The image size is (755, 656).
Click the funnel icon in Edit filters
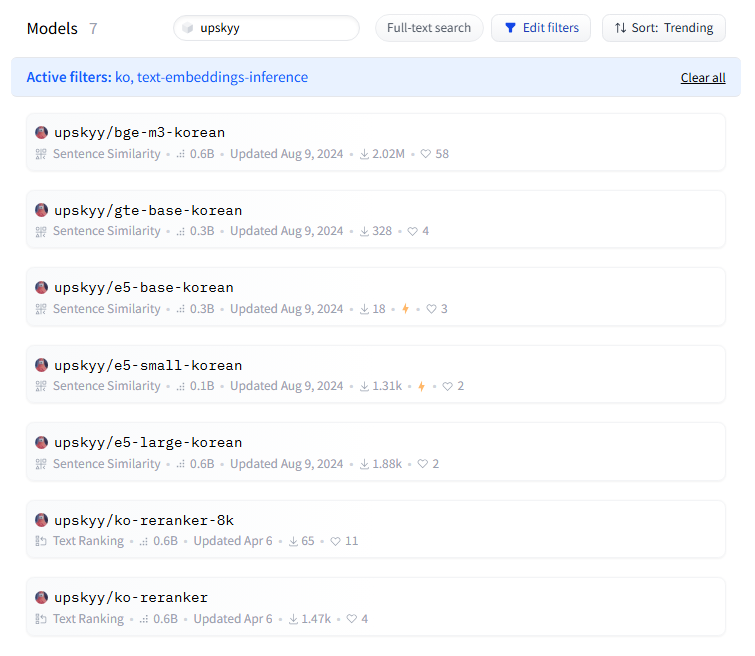[510, 28]
